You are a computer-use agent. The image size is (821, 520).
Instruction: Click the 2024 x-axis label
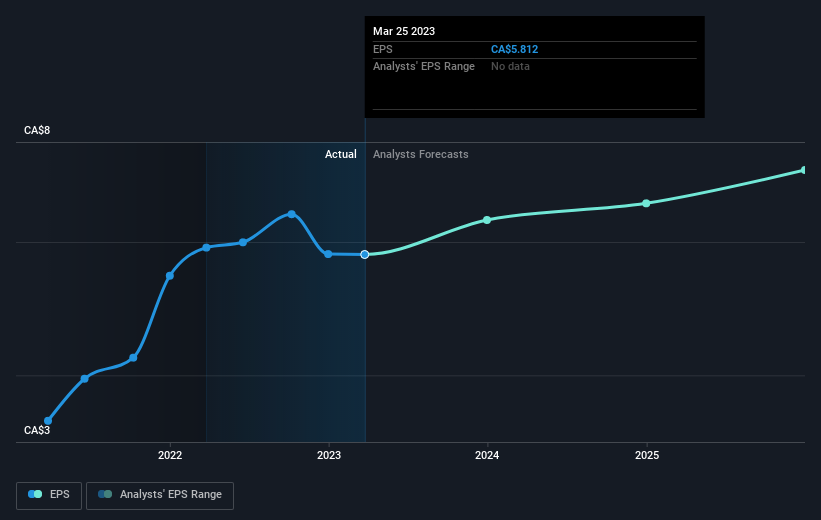pyautogui.click(x=487, y=456)
